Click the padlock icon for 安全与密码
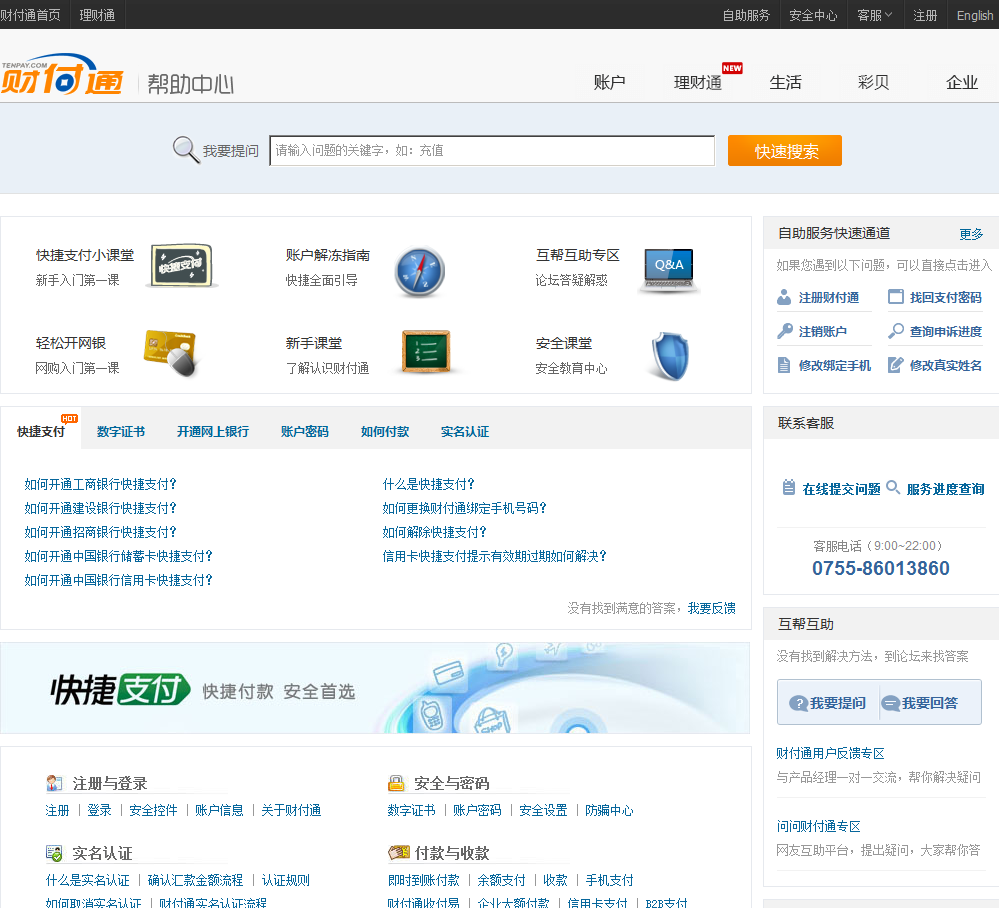Image resolution: width=999 pixels, height=908 pixels. coord(396,782)
